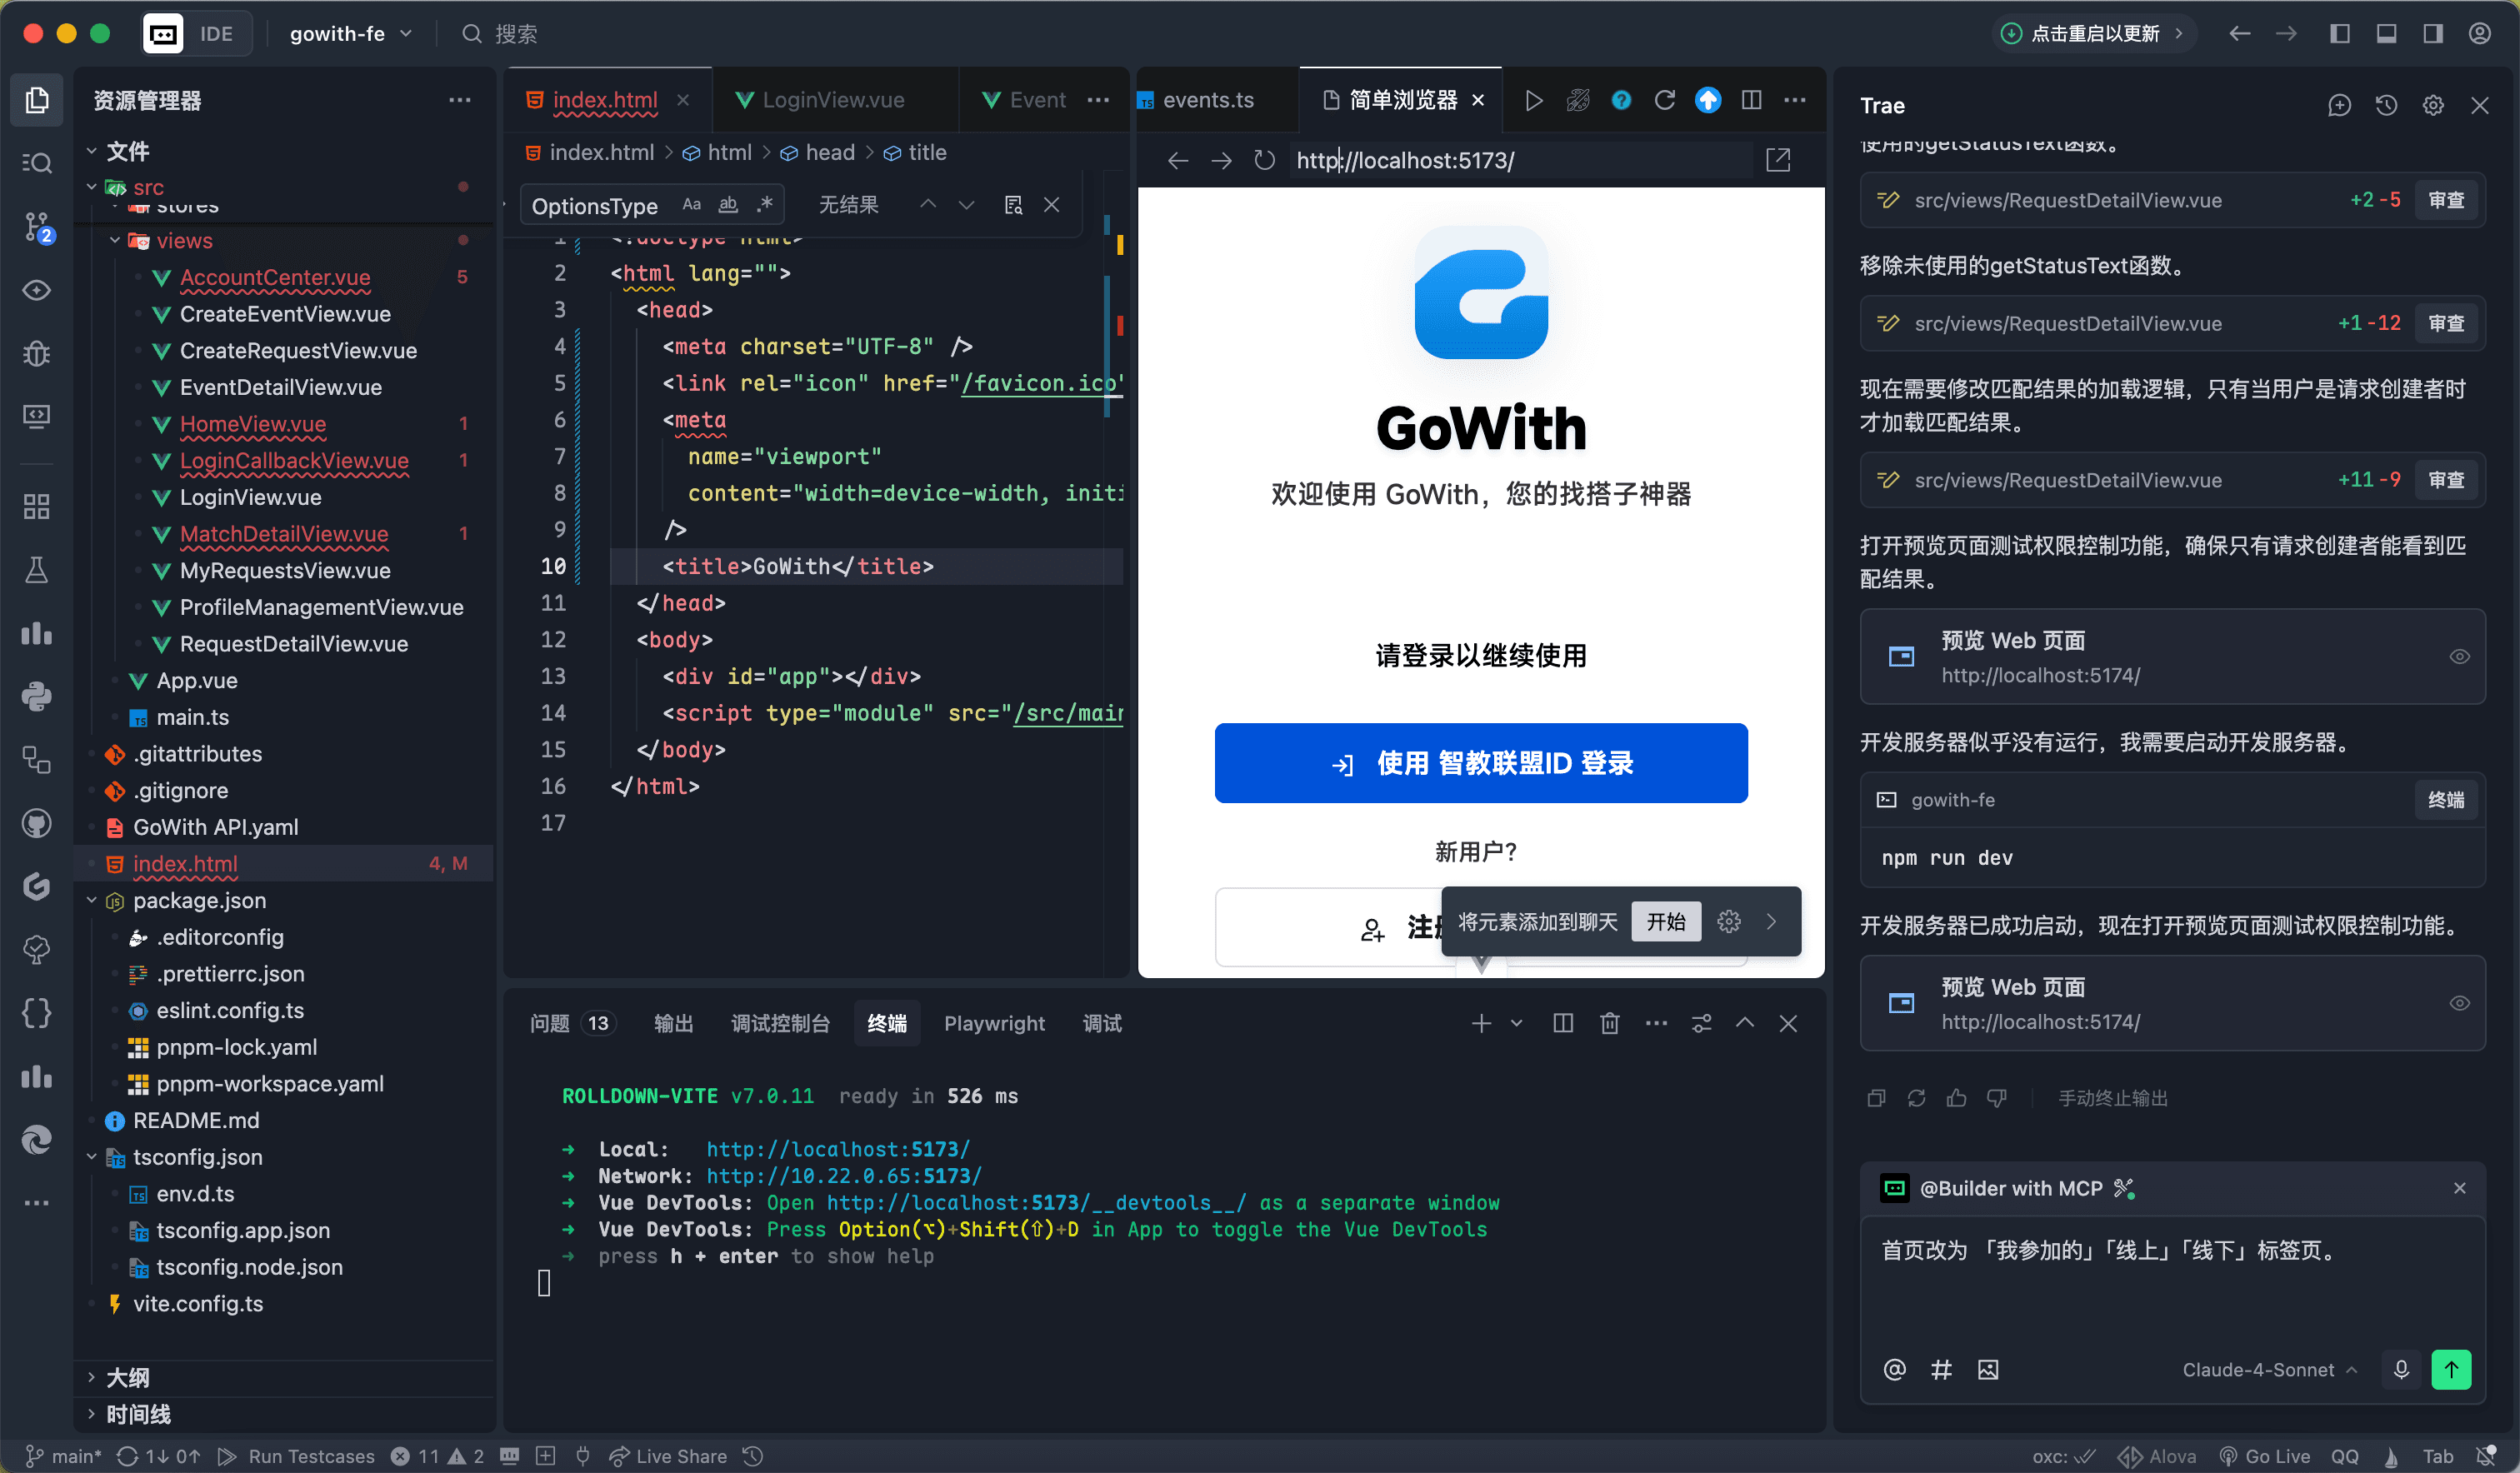Click 使用 智教联盟ID 登录 button
The width and height of the screenshot is (2520, 1473).
(x=1481, y=763)
